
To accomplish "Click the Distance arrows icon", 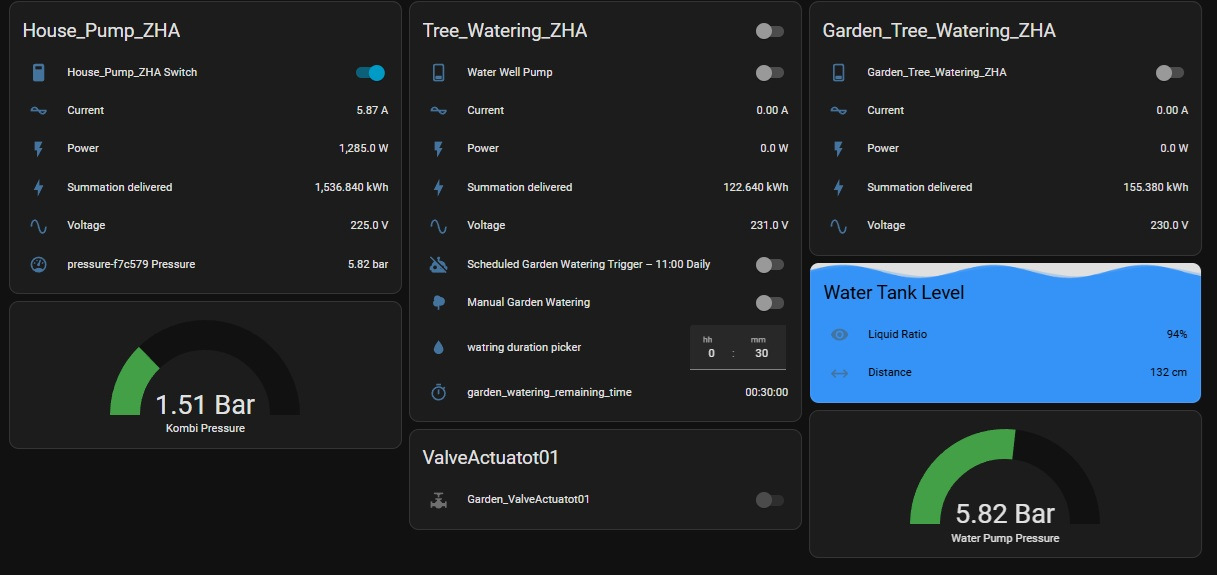I will (839, 373).
